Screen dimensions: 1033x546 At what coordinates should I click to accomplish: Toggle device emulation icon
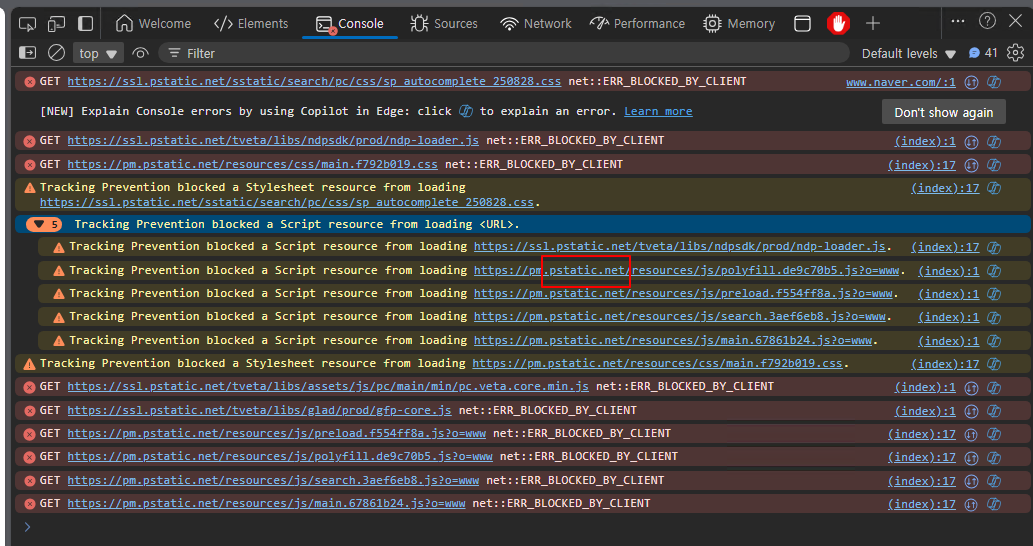click(57, 24)
